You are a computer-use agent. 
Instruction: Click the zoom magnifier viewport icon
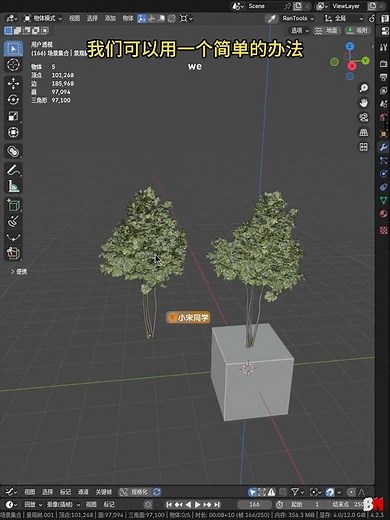[363, 88]
